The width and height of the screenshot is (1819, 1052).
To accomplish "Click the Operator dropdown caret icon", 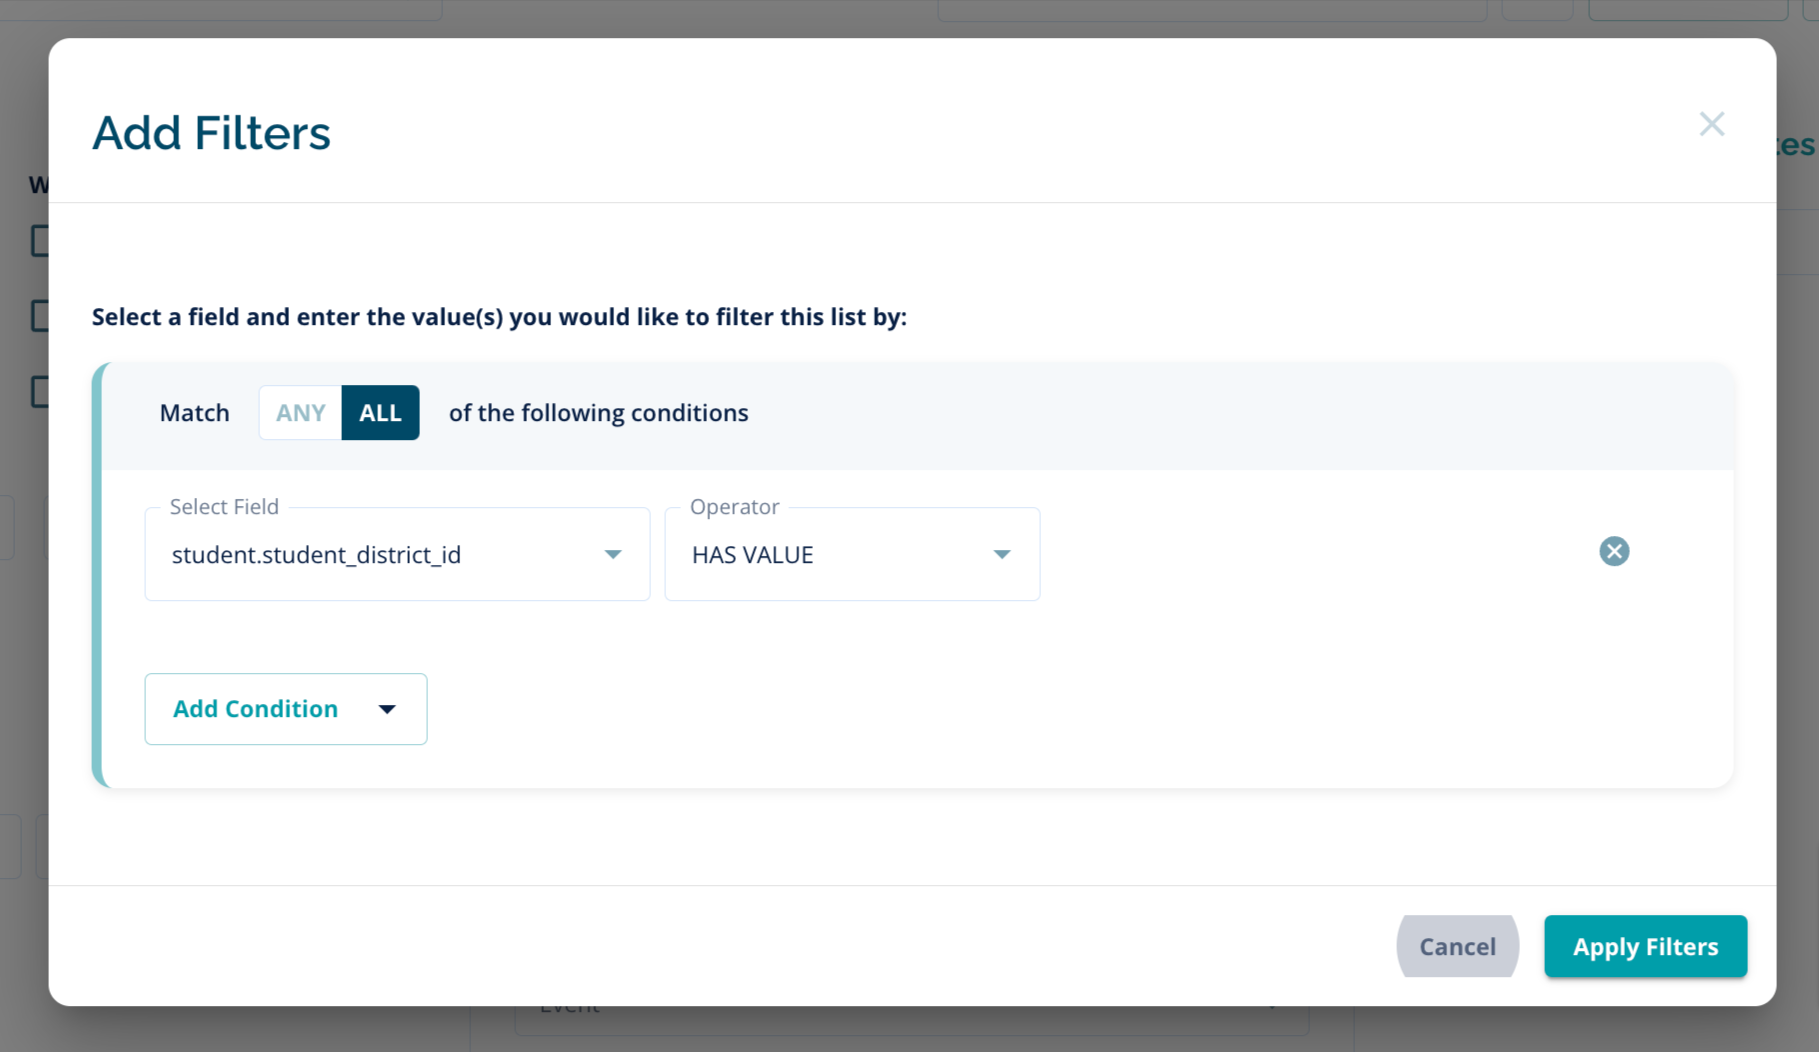I will pos(1001,554).
